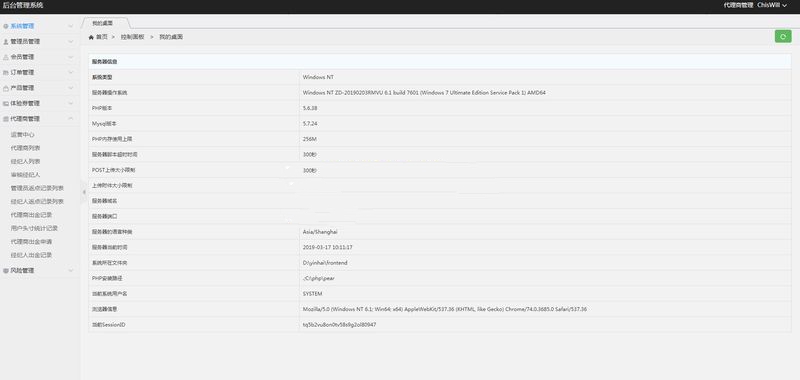
Task: Click the 代理商管理 link in top bar
Action: (738, 5)
